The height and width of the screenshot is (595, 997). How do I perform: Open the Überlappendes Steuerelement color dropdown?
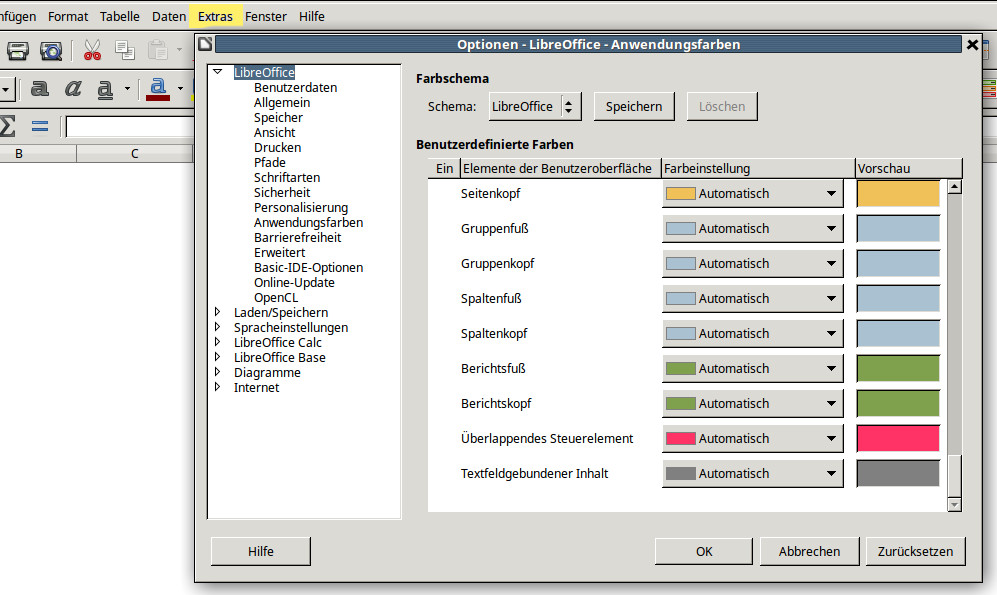click(x=753, y=438)
